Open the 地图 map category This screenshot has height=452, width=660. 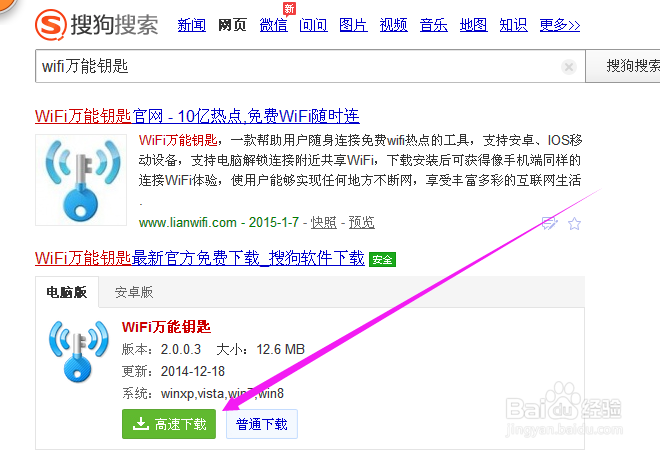(x=473, y=25)
